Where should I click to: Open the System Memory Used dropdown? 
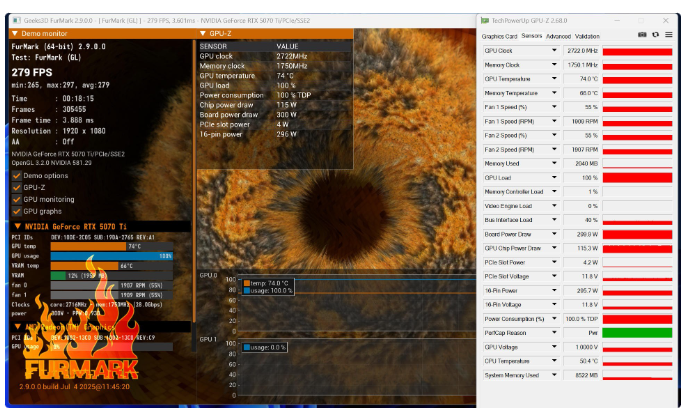tap(554, 375)
